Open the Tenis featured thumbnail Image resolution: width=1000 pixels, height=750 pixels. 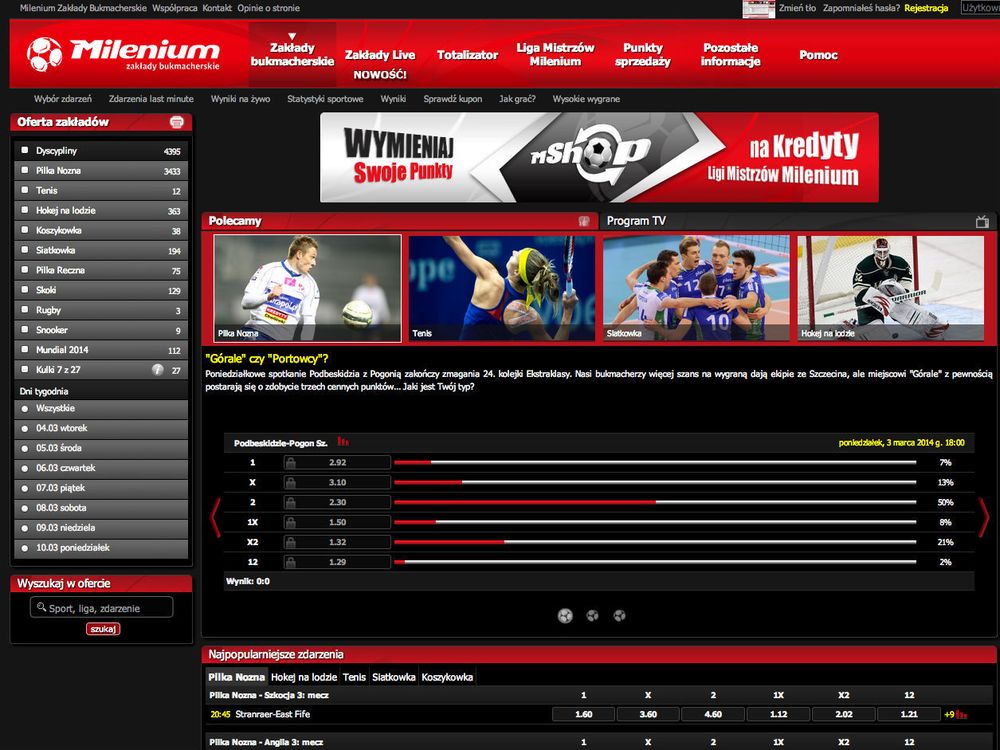tap(502, 288)
